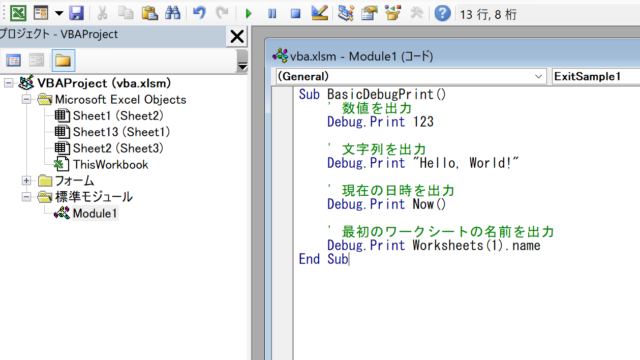Click the Break (pause) toolbar button

point(272,13)
